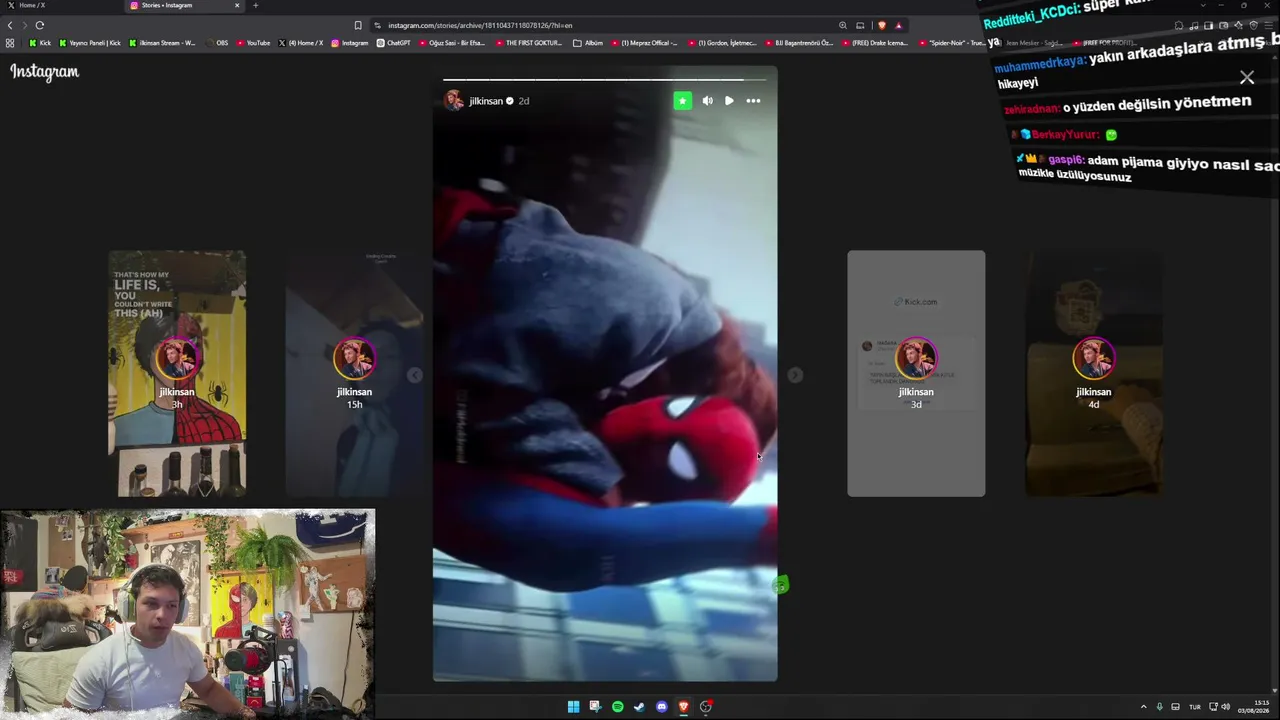Open the Instagram bookmark
Screen dimensions: 1280x720
coord(350,43)
